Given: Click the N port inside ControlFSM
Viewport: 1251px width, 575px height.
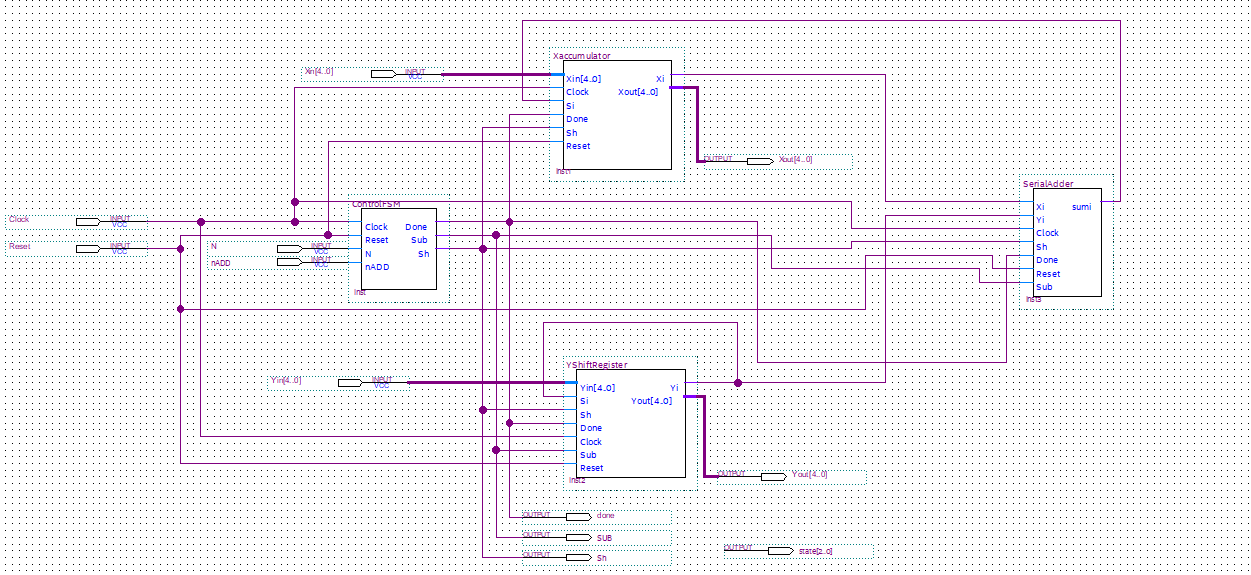Looking at the screenshot, I should [x=368, y=254].
